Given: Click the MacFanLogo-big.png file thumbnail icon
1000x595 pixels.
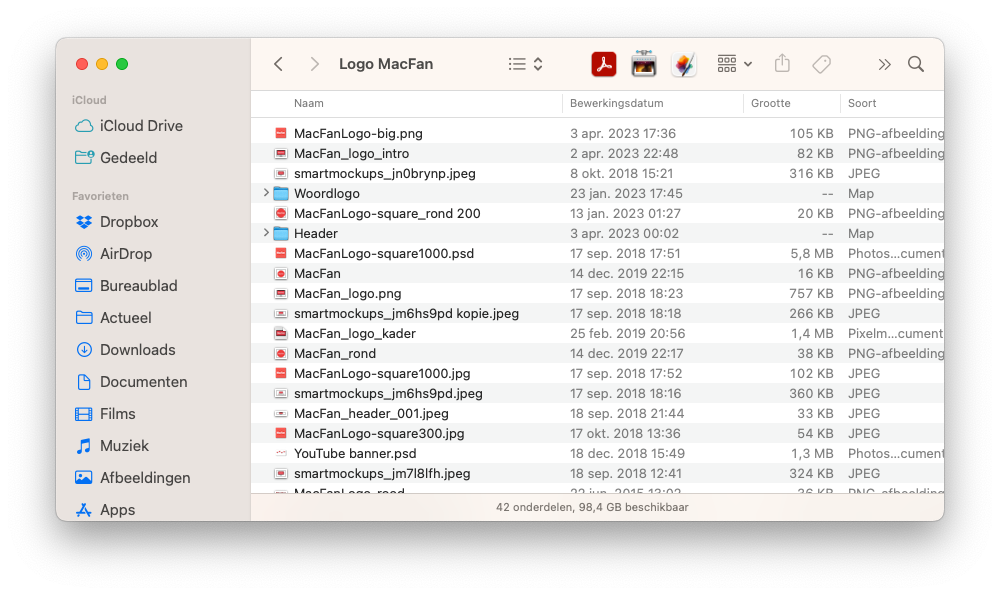Looking at the screenshot, I should 281,133.
